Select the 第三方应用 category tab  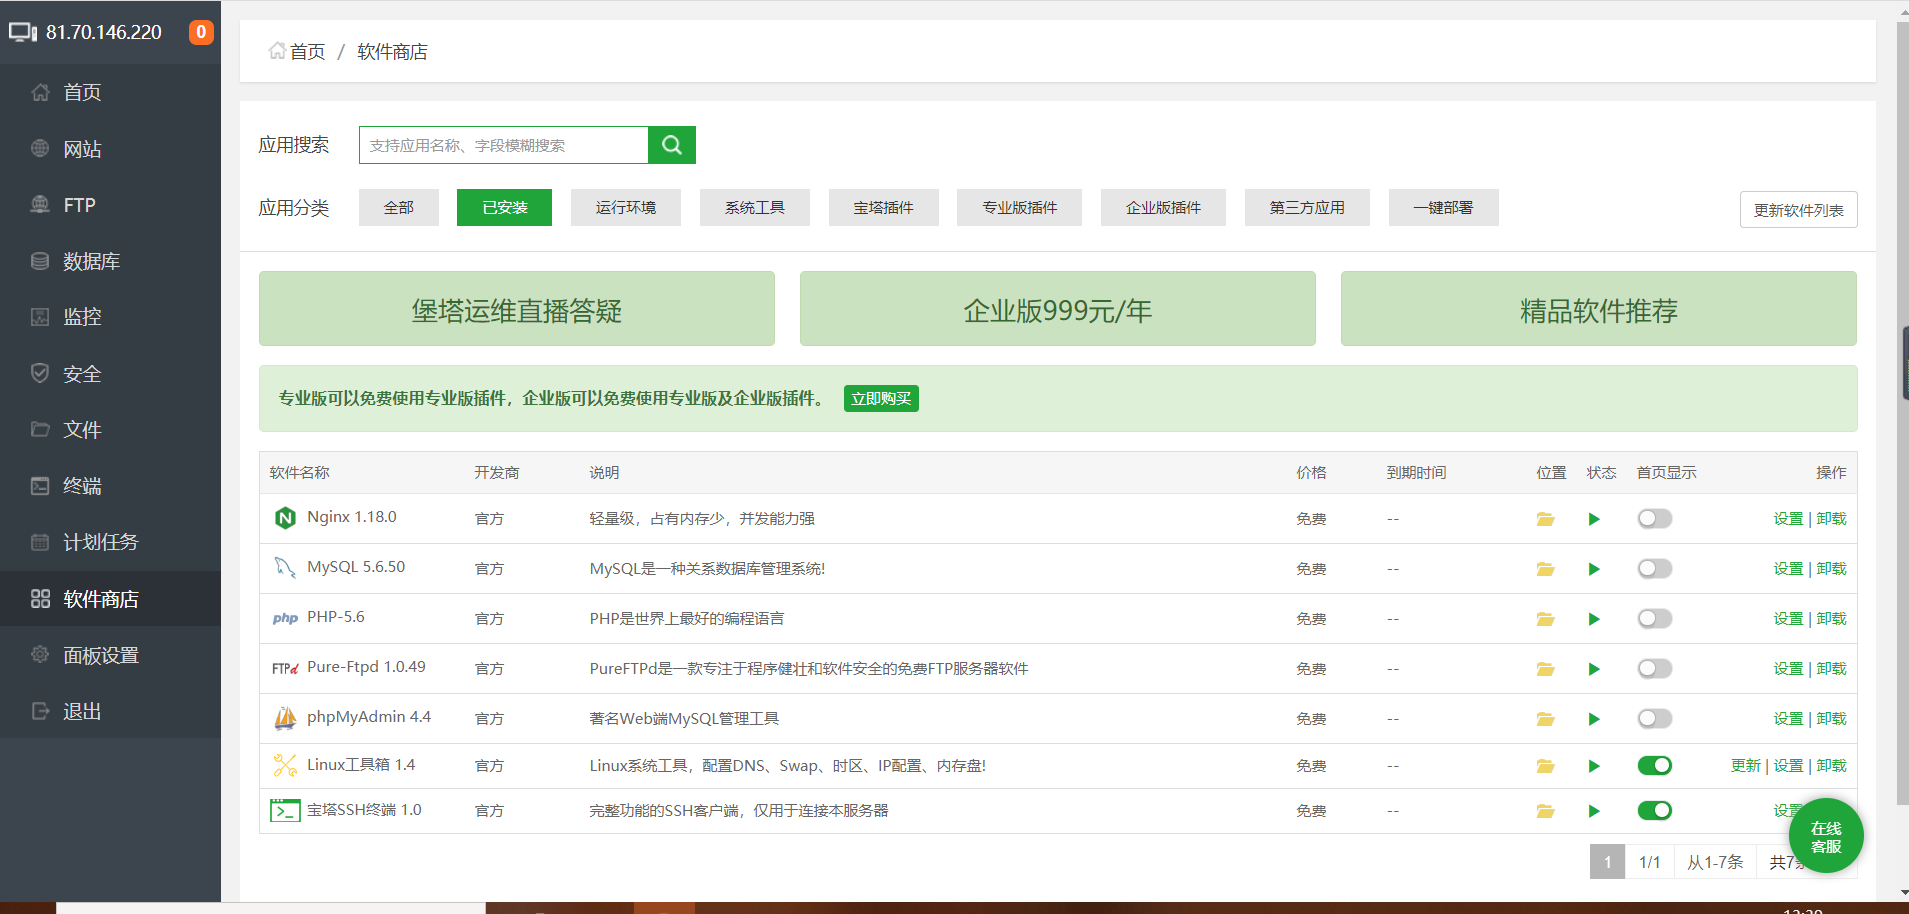click(1307, 207)
